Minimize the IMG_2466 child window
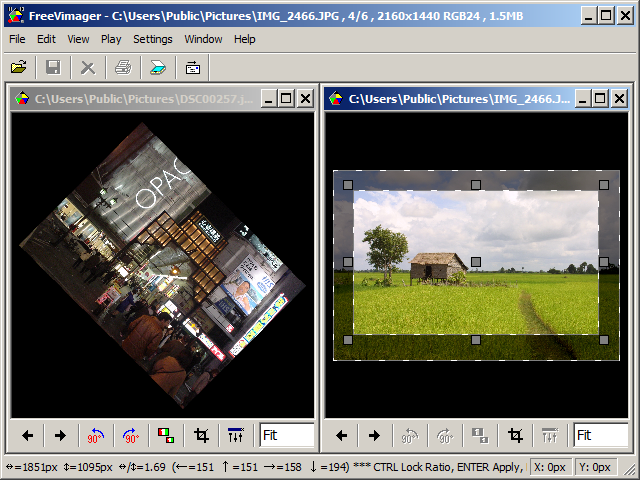This screenshot has height=480, width=640. coord(582,98)
